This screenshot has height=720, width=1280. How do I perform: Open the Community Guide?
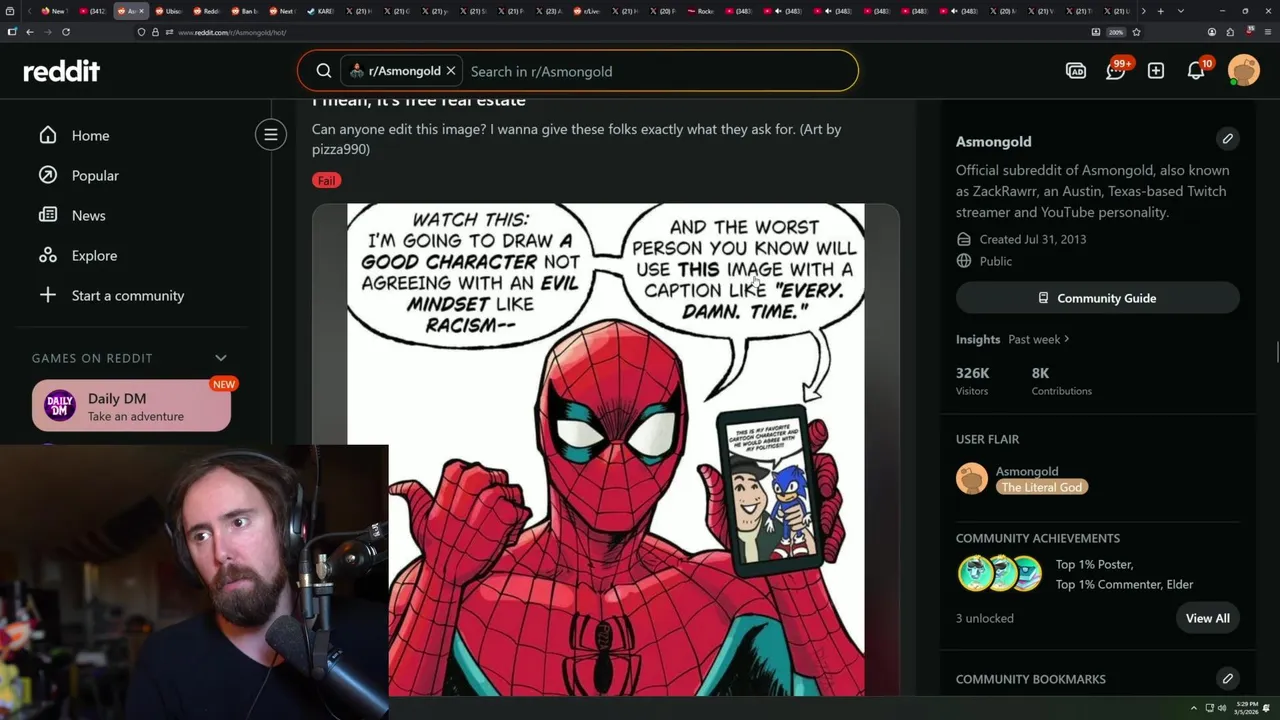pos(1098,298)
